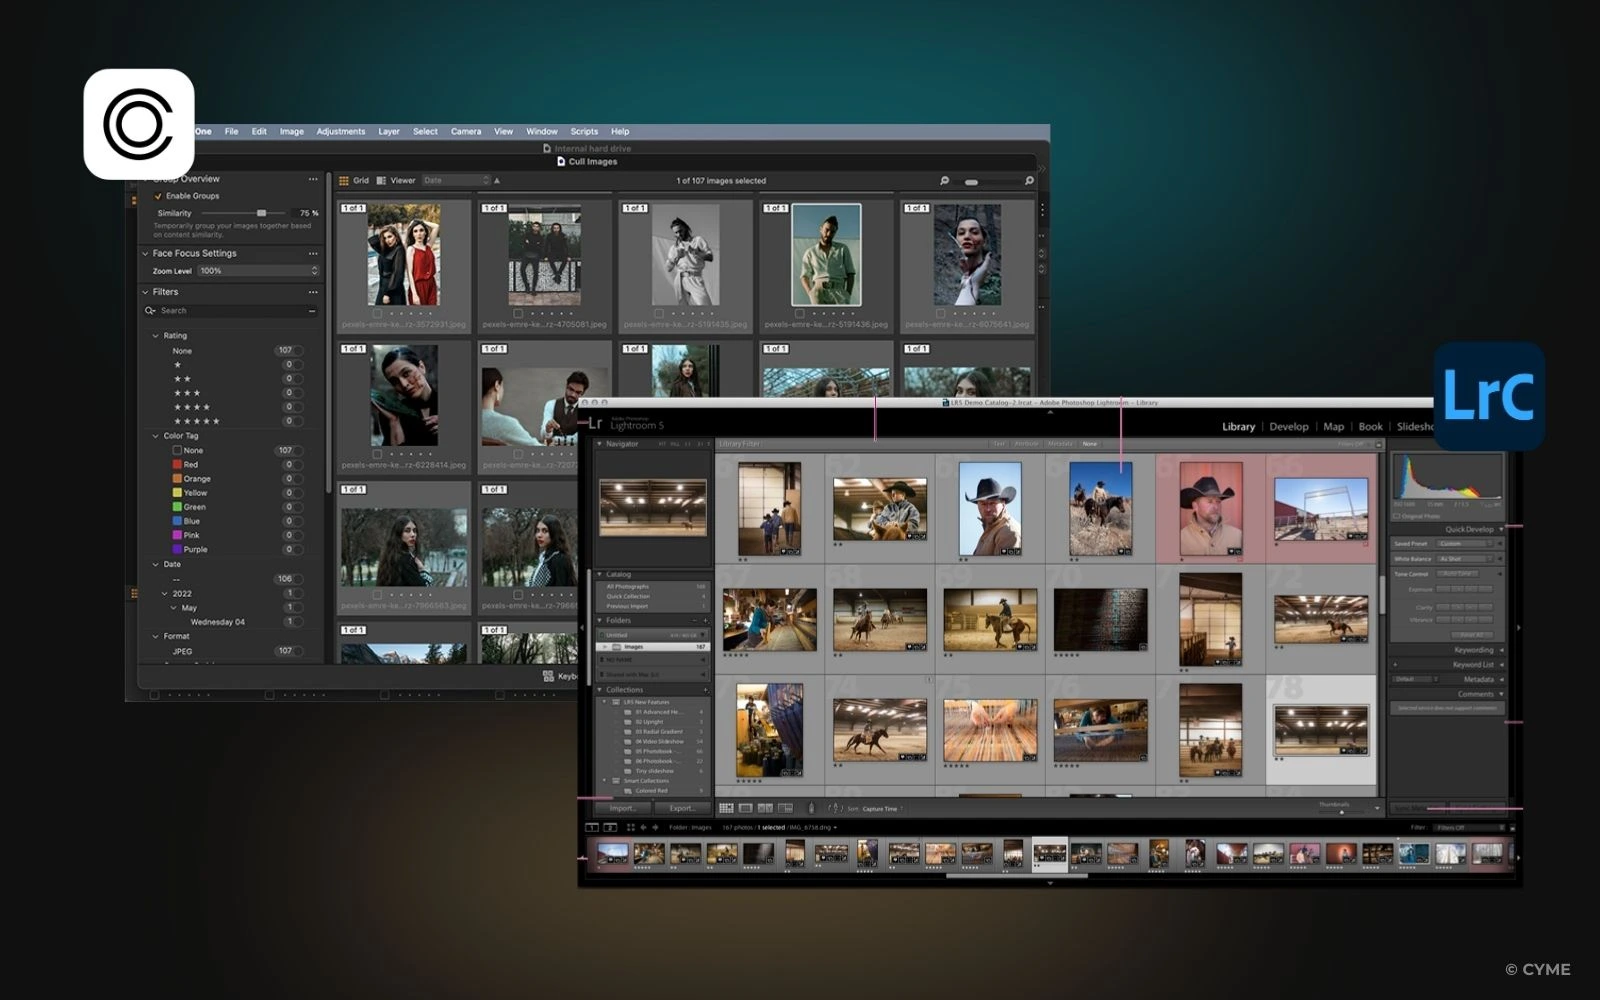Switch to Loupe view icon in Lightroom toolbar

coord(746,808)
